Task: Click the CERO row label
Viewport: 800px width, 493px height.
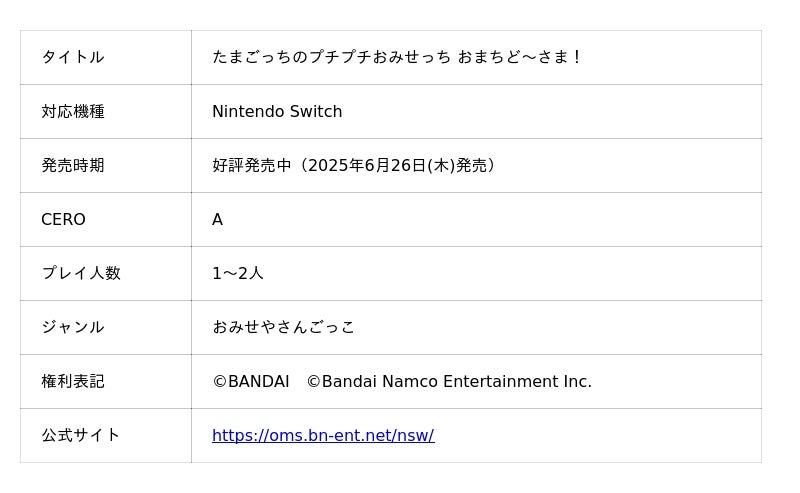Action: click(63, 220)
